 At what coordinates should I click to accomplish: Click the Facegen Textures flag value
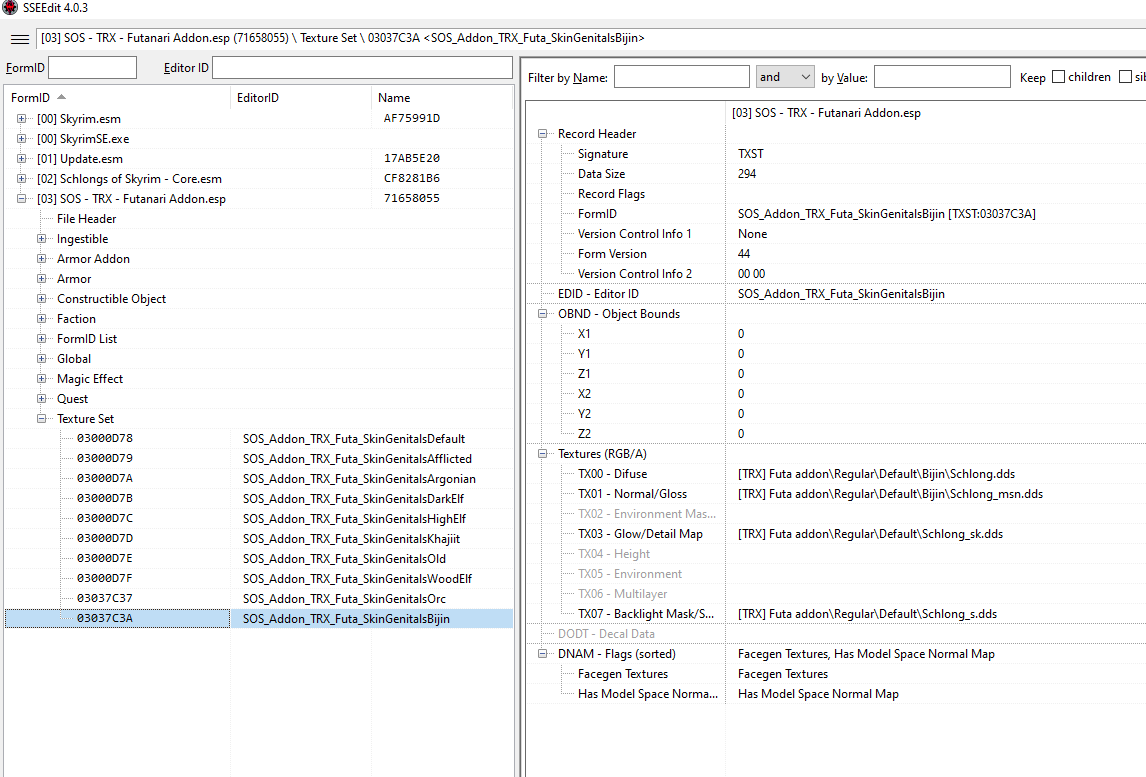[783, 674]
